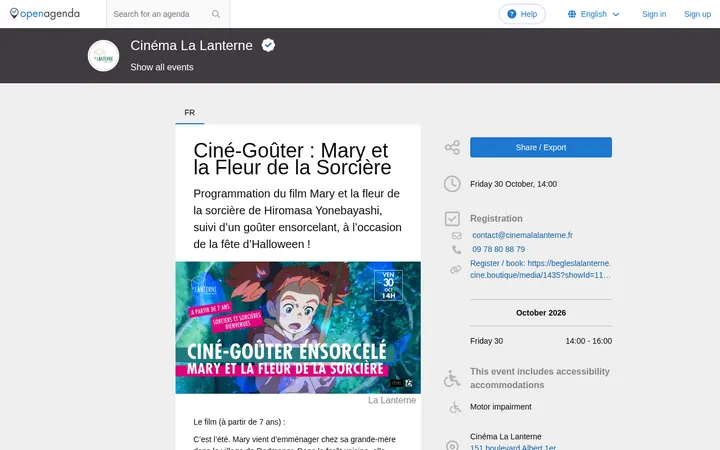The image size is (720, 450).
Task: Select the Cinéma La Lanterne venue name text
Action: point(506,436)
